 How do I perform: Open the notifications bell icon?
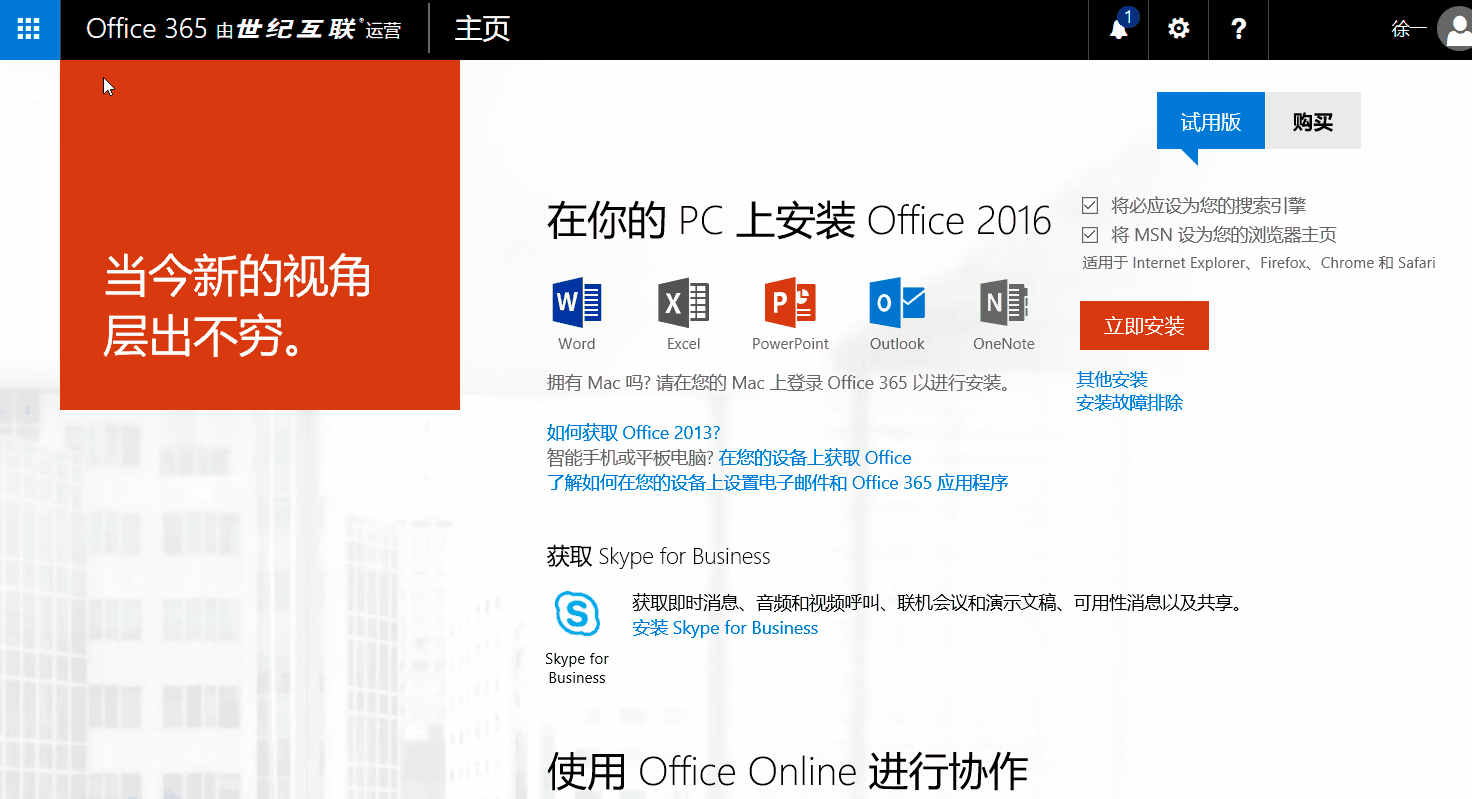pos(1119,29)
